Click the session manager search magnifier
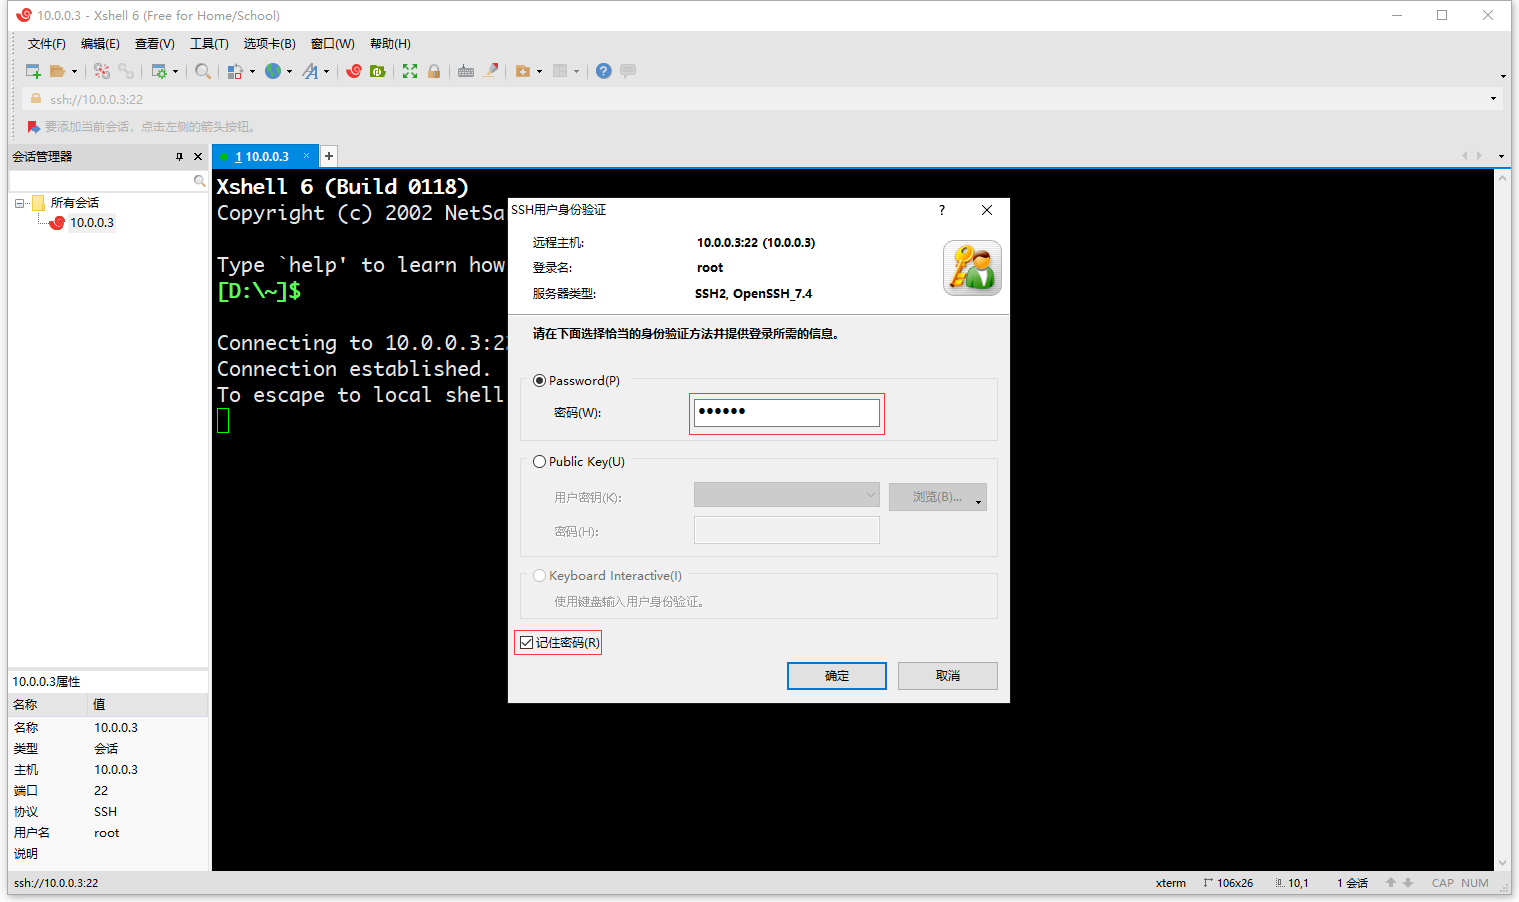The width and height of the screenshot is (1519, 902). click(199, 181)
